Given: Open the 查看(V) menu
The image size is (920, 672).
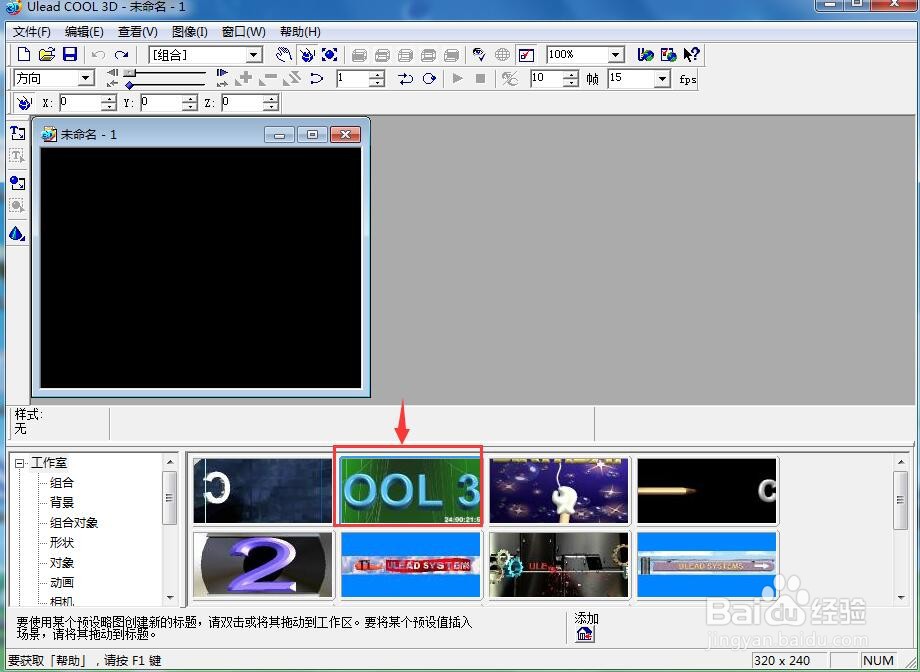Looking at the screenshot, I should (x=138, y=32).
